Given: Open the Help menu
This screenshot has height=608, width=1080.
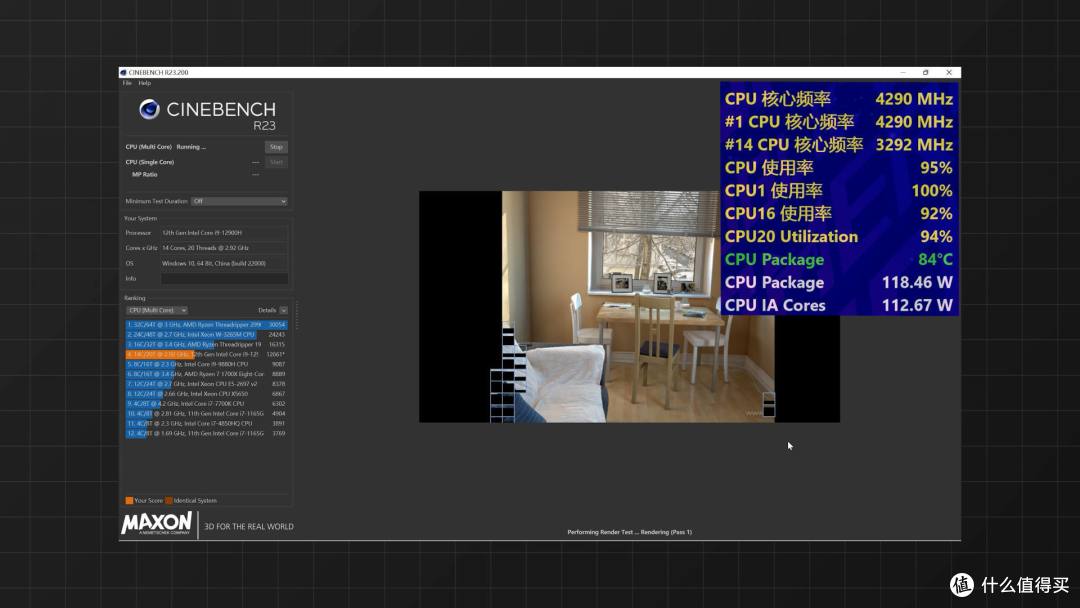Looking at the screenshot, I should (x=145, y=83).
